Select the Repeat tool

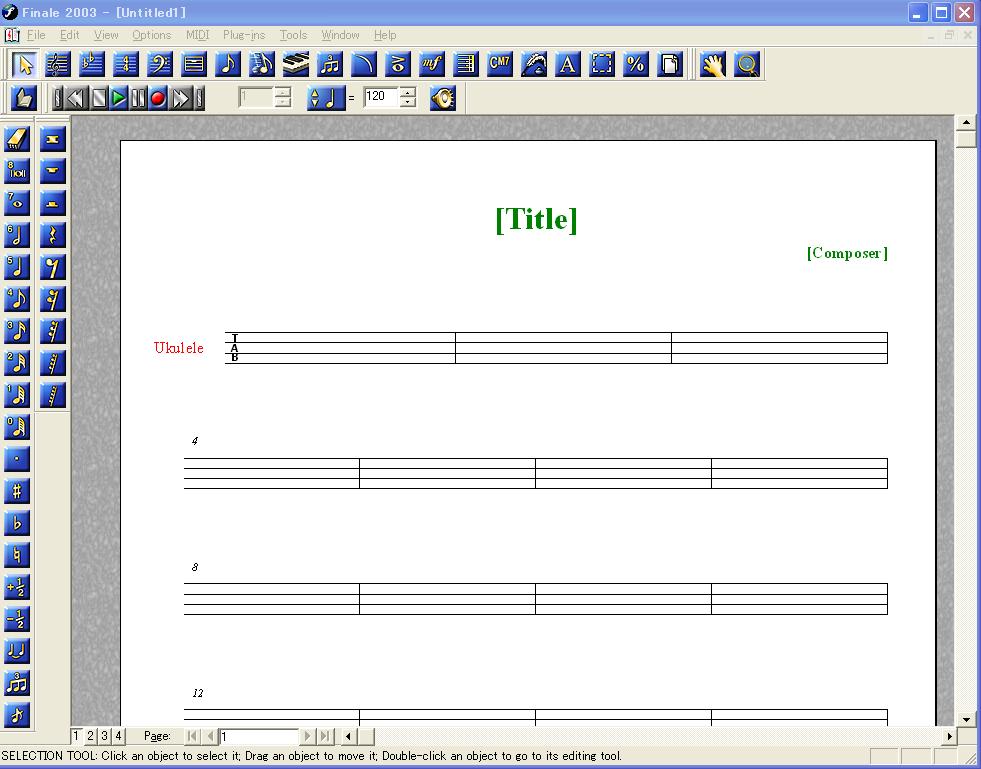point(465,64)
